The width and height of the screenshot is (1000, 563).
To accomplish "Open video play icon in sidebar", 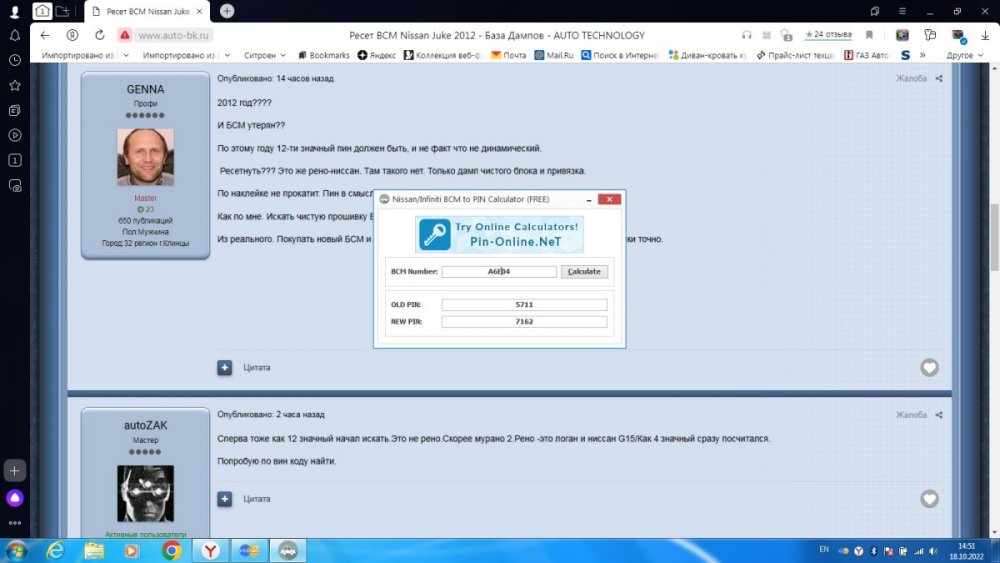I will (x=15, y=135).
